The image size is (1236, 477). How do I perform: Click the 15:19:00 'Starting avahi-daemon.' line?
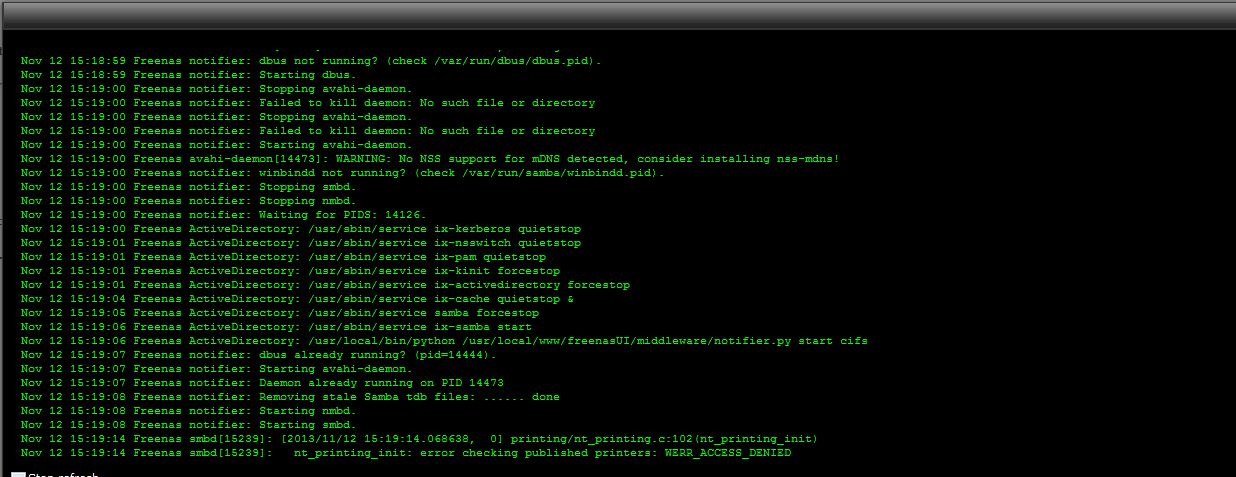click(x=217, y=145)
